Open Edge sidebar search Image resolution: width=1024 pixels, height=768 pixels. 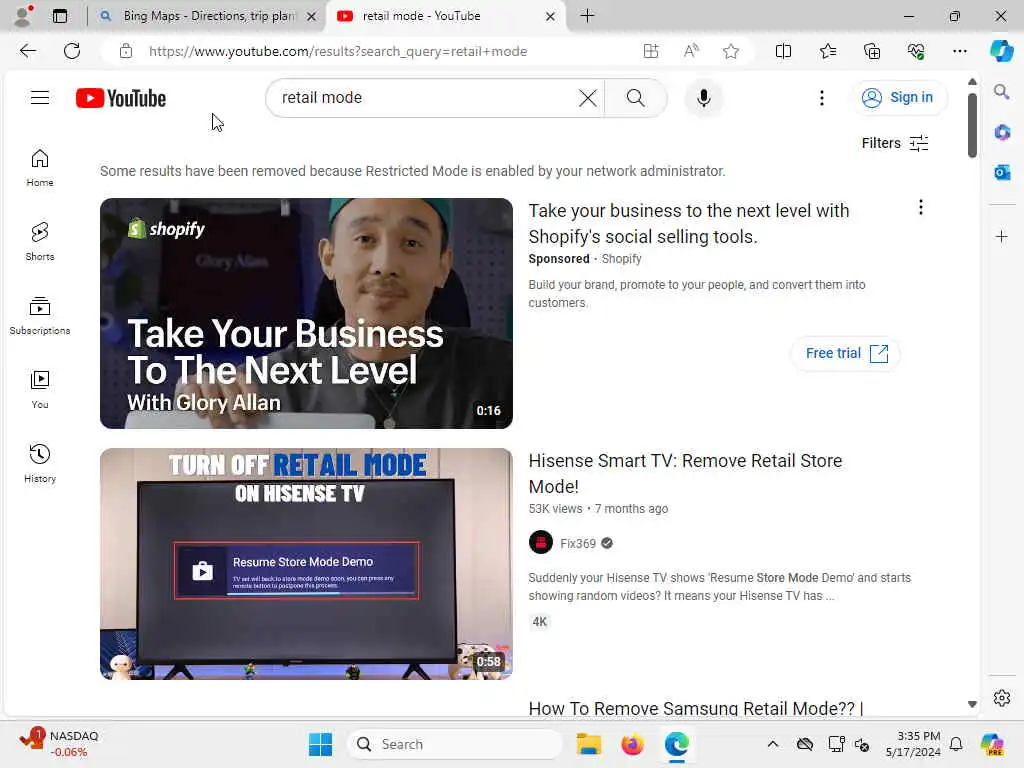pos(1001,92)
